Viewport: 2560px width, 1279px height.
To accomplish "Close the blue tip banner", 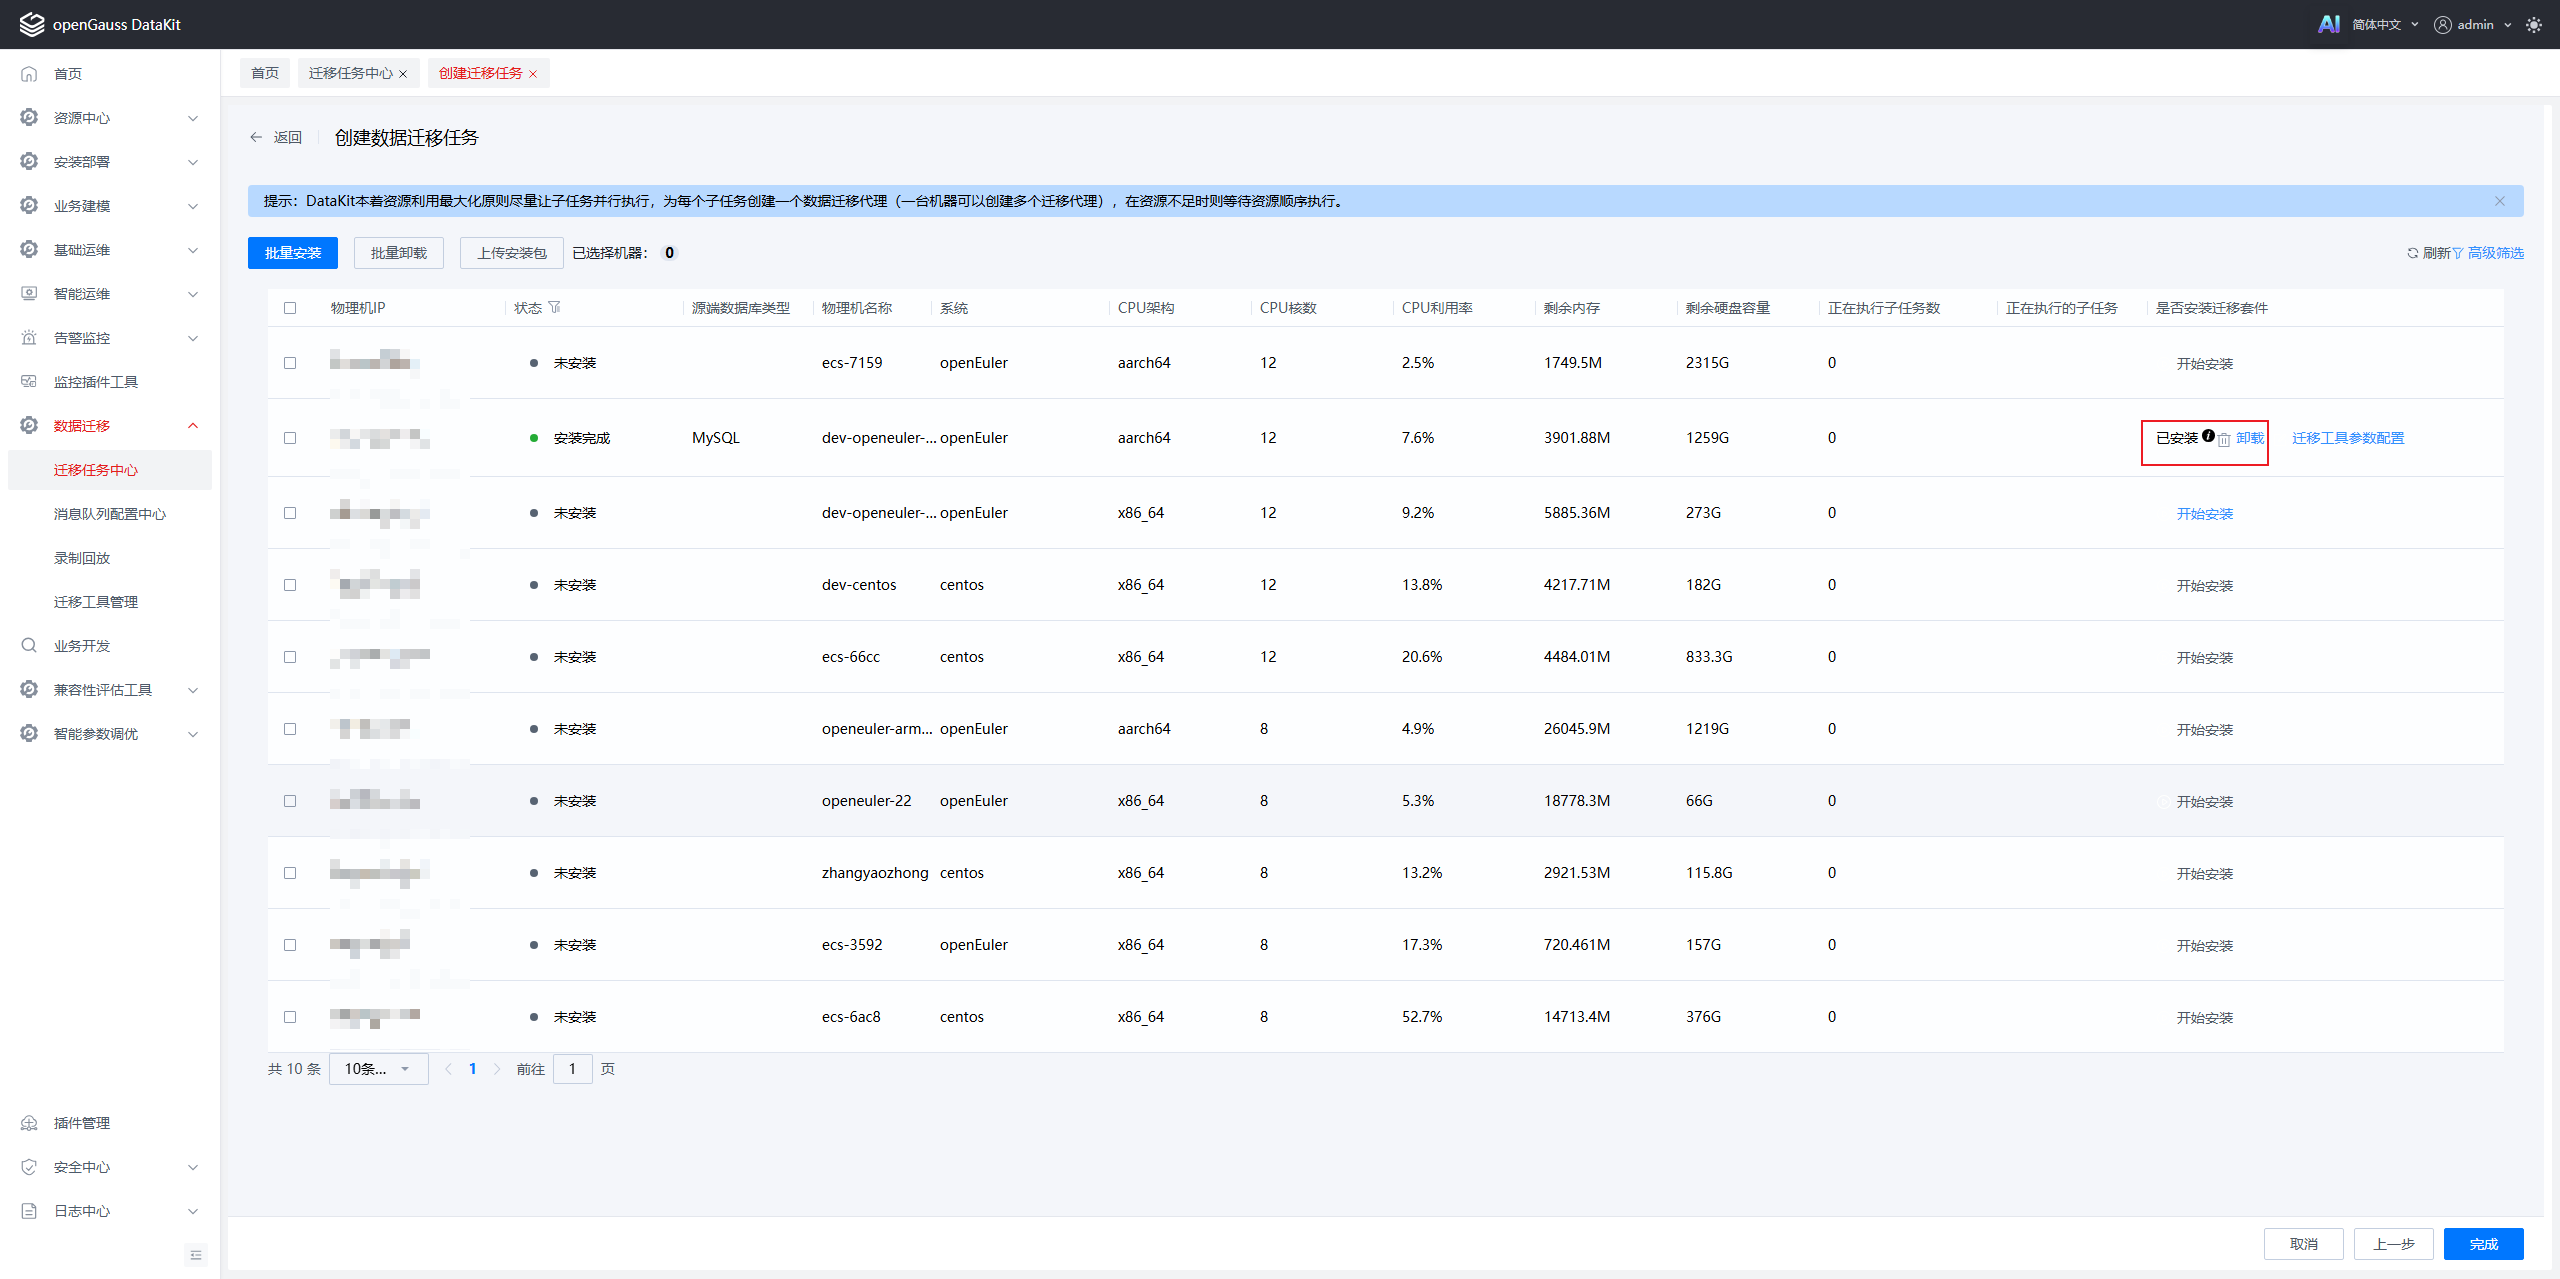I will pos(2499,201).
